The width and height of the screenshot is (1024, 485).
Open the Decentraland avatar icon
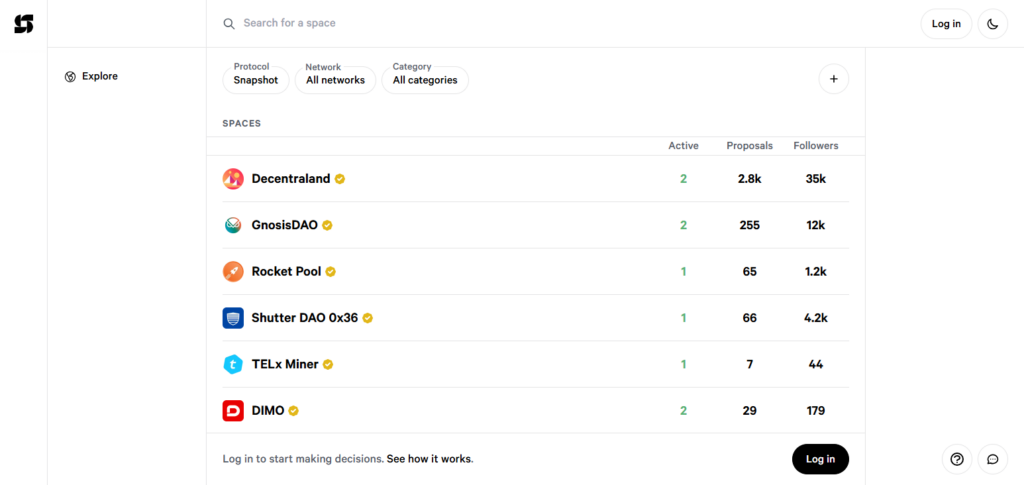tap(233, 179)
